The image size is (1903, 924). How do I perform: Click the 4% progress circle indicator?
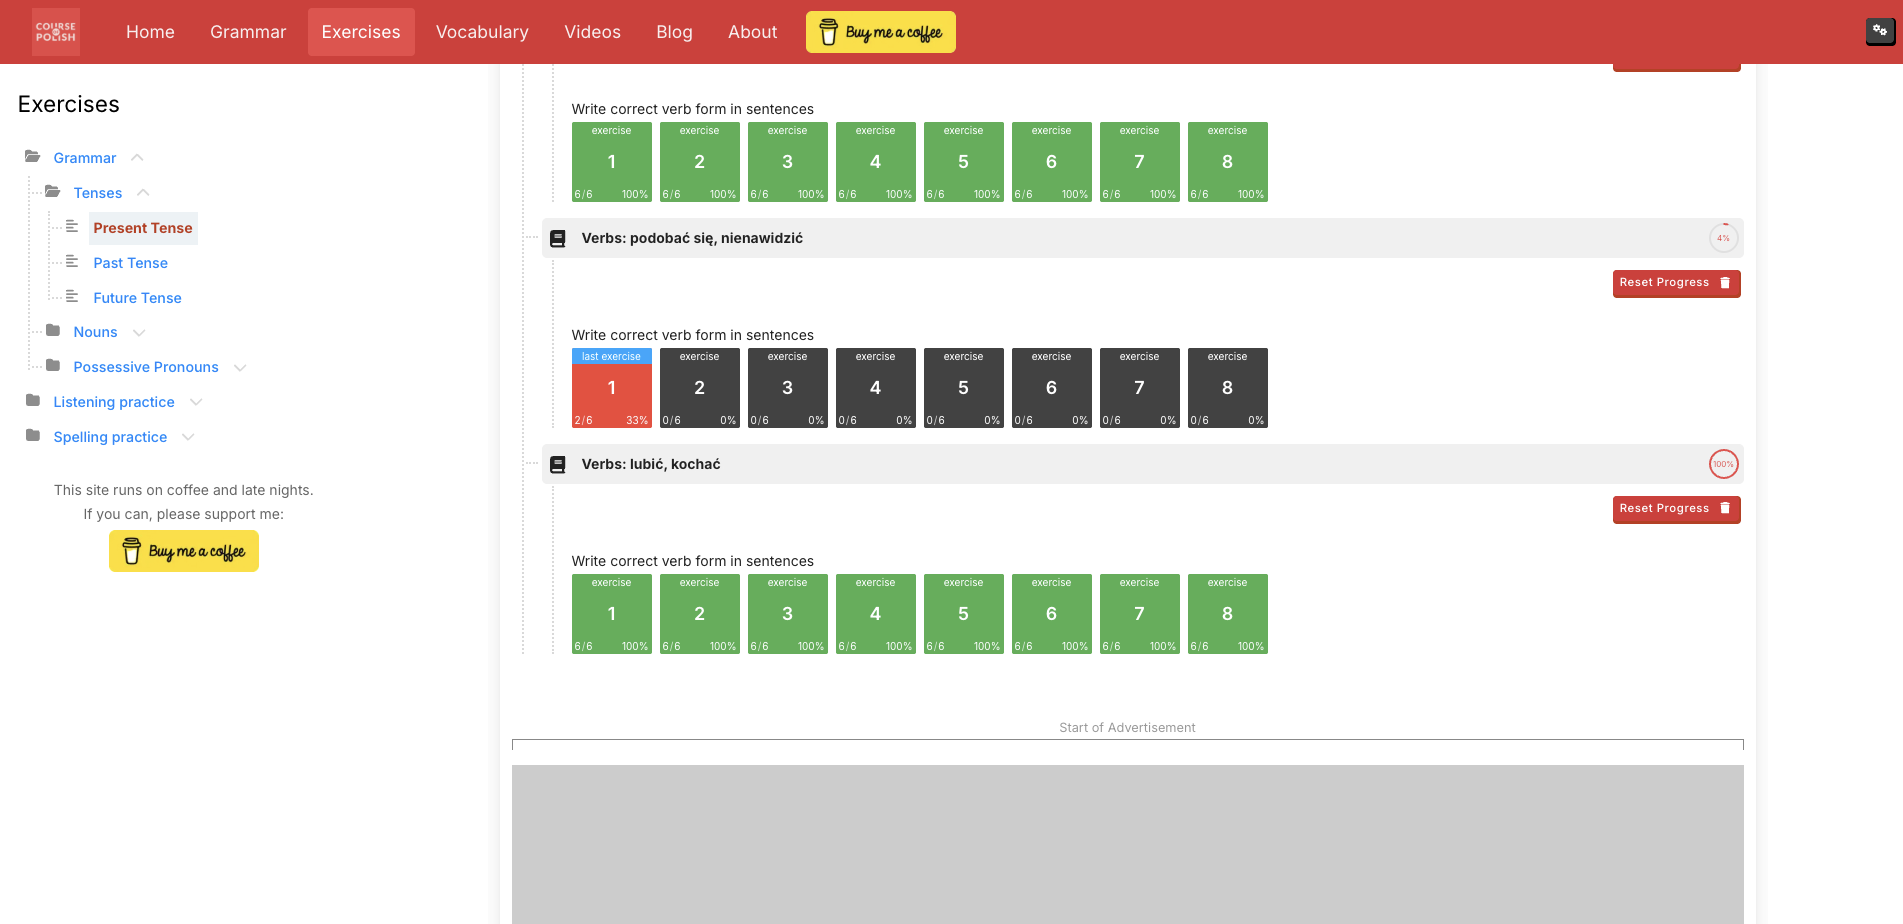pyautogui.click(x=1723, y=238)
